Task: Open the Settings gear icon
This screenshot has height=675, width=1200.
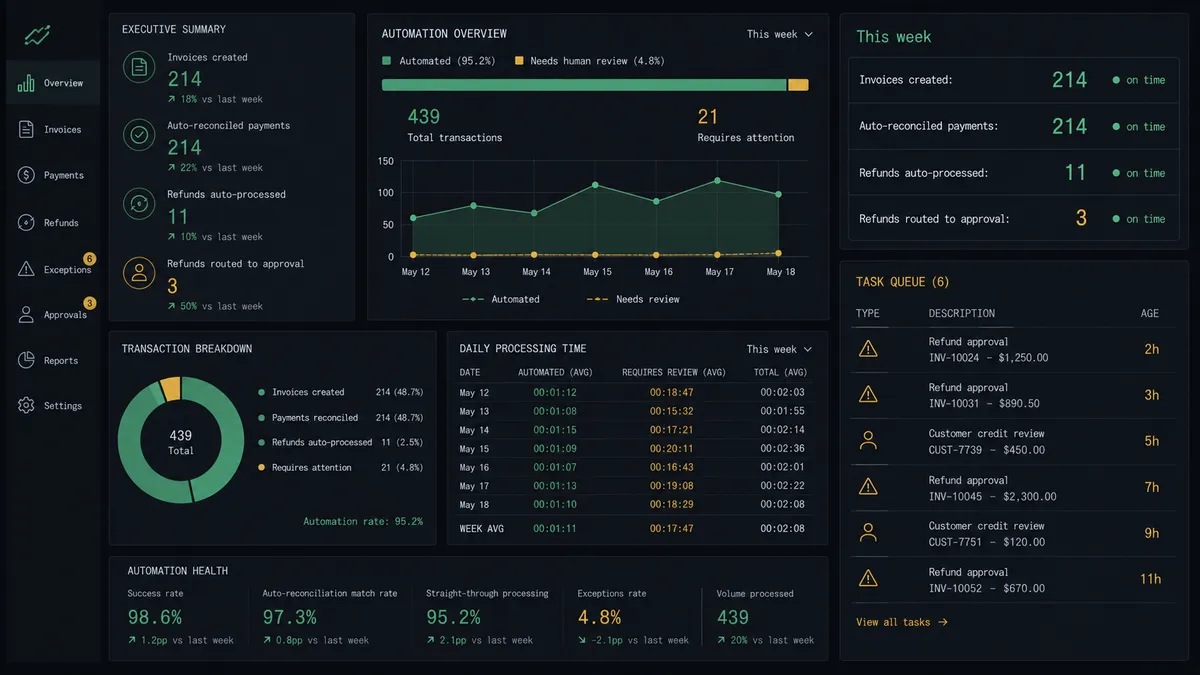Action: tap(26, 405)
